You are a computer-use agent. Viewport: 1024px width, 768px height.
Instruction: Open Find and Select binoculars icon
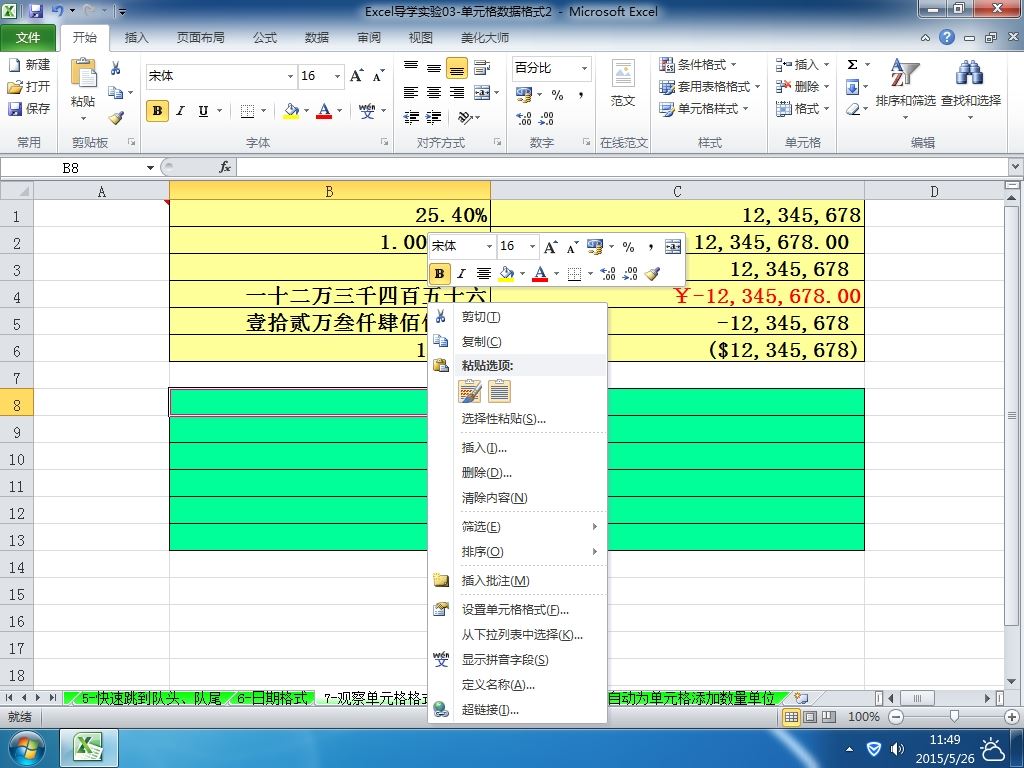[x=970, y=72]
